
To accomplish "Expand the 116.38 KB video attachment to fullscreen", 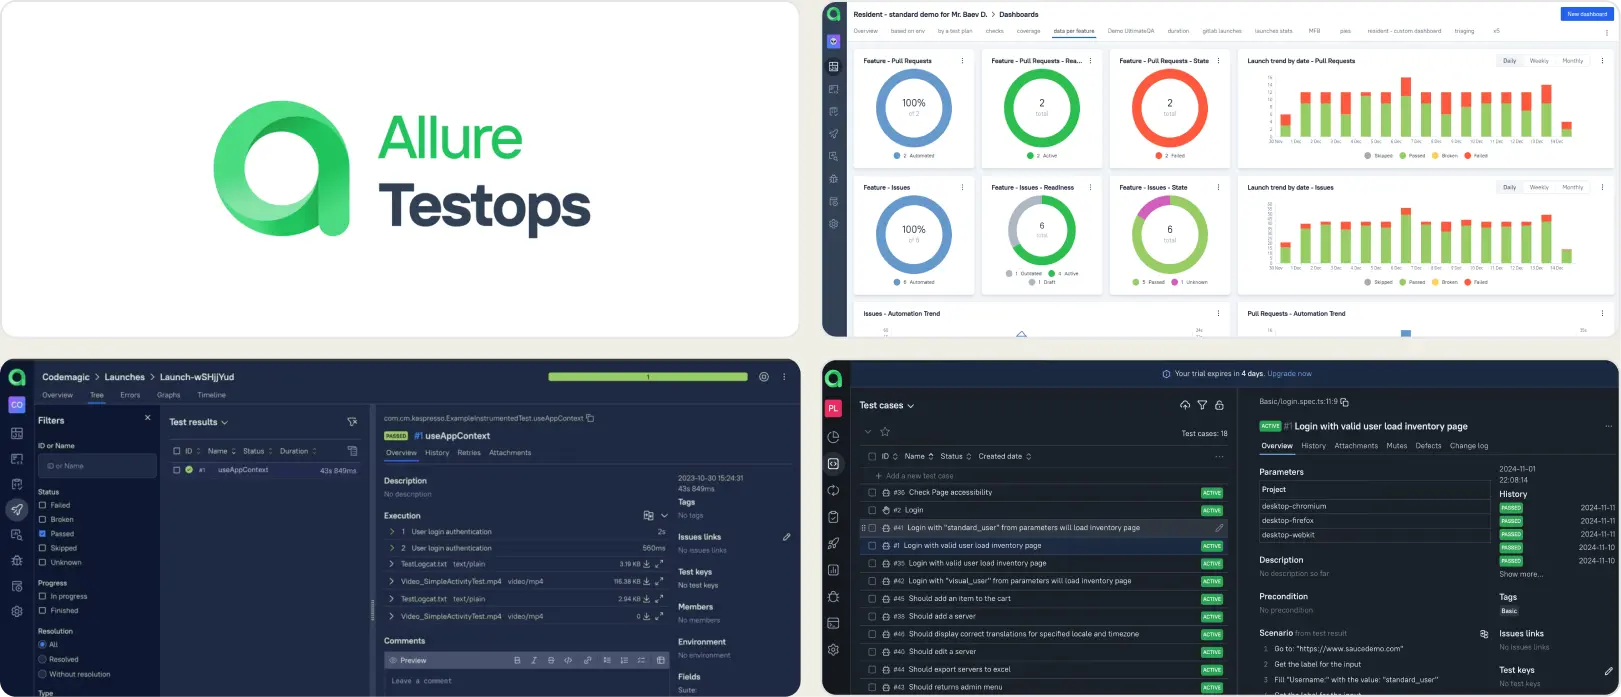I will pyautogui.click(x=659, y=581).
